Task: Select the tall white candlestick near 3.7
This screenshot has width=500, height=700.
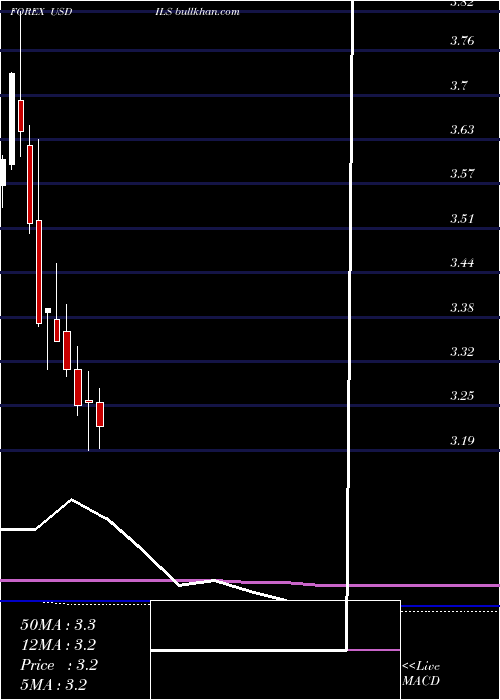Action: [x=12, y=119]
